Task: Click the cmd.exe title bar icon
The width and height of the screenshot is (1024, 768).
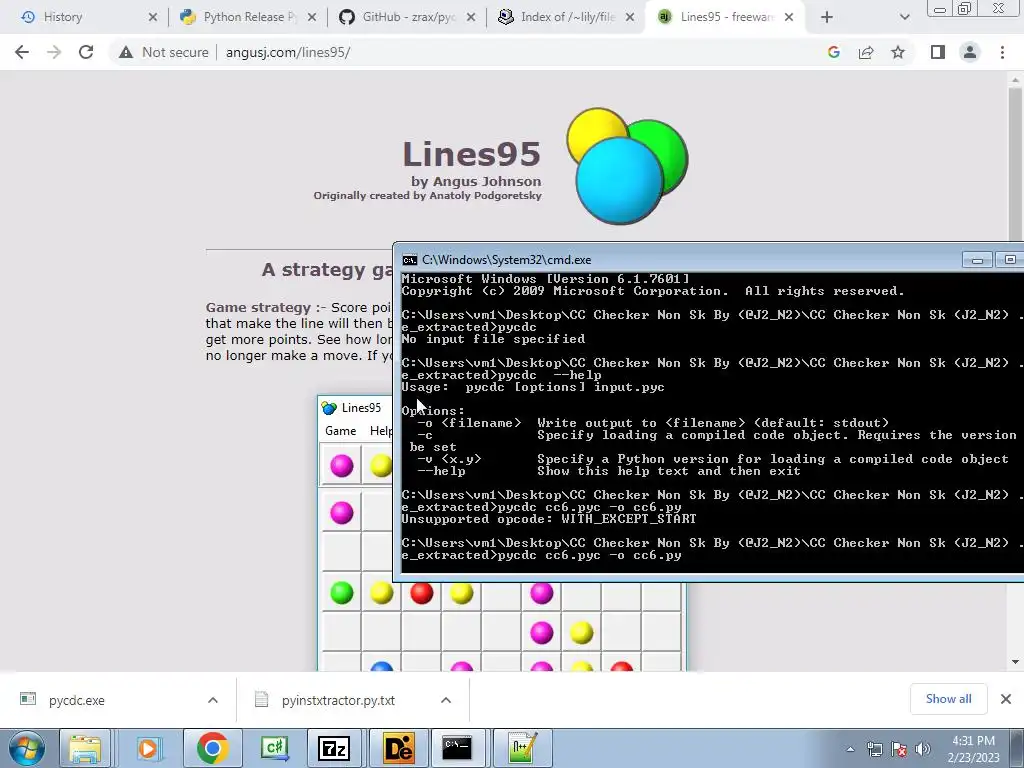Action: tap(409, 260)
